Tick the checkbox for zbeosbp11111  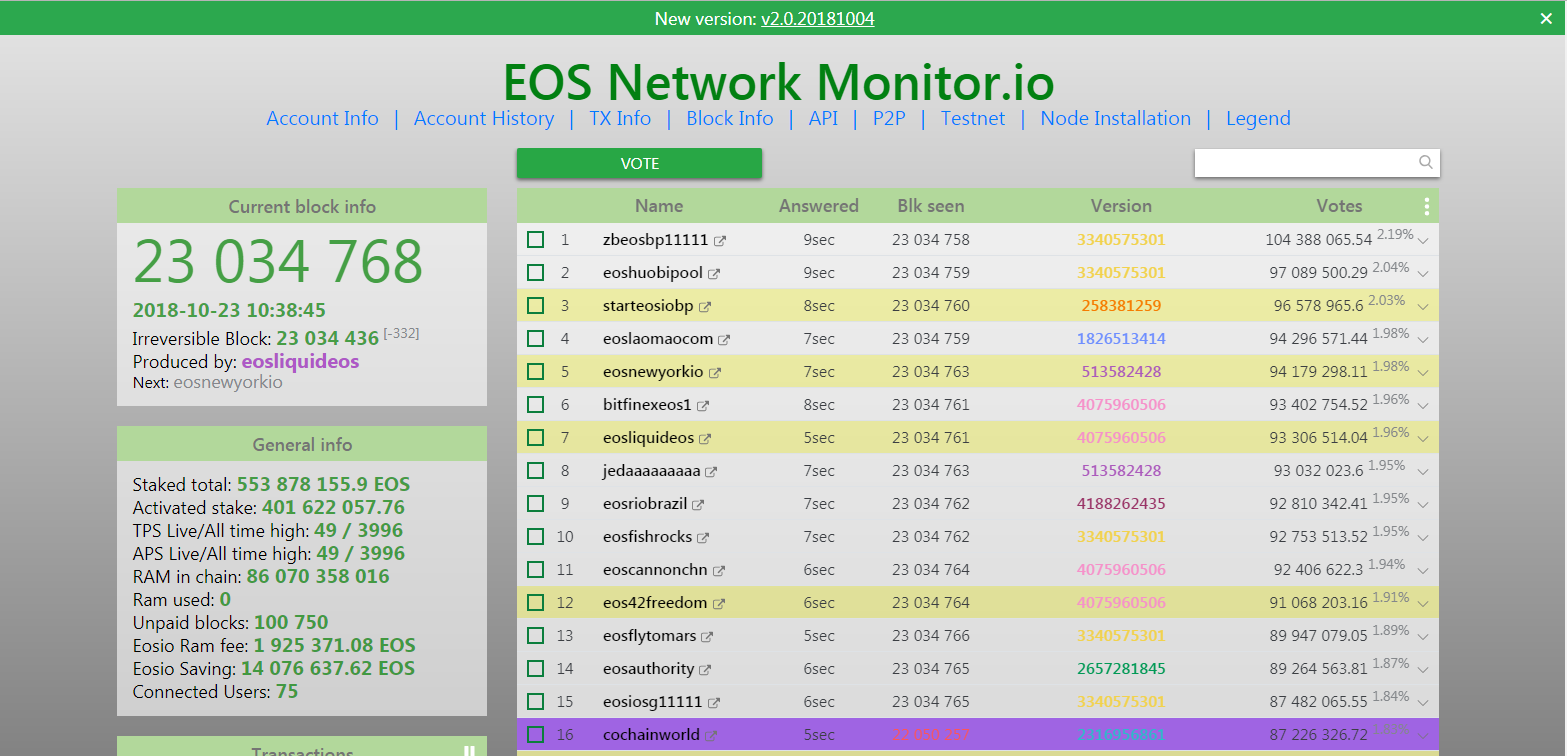(536, 240)
